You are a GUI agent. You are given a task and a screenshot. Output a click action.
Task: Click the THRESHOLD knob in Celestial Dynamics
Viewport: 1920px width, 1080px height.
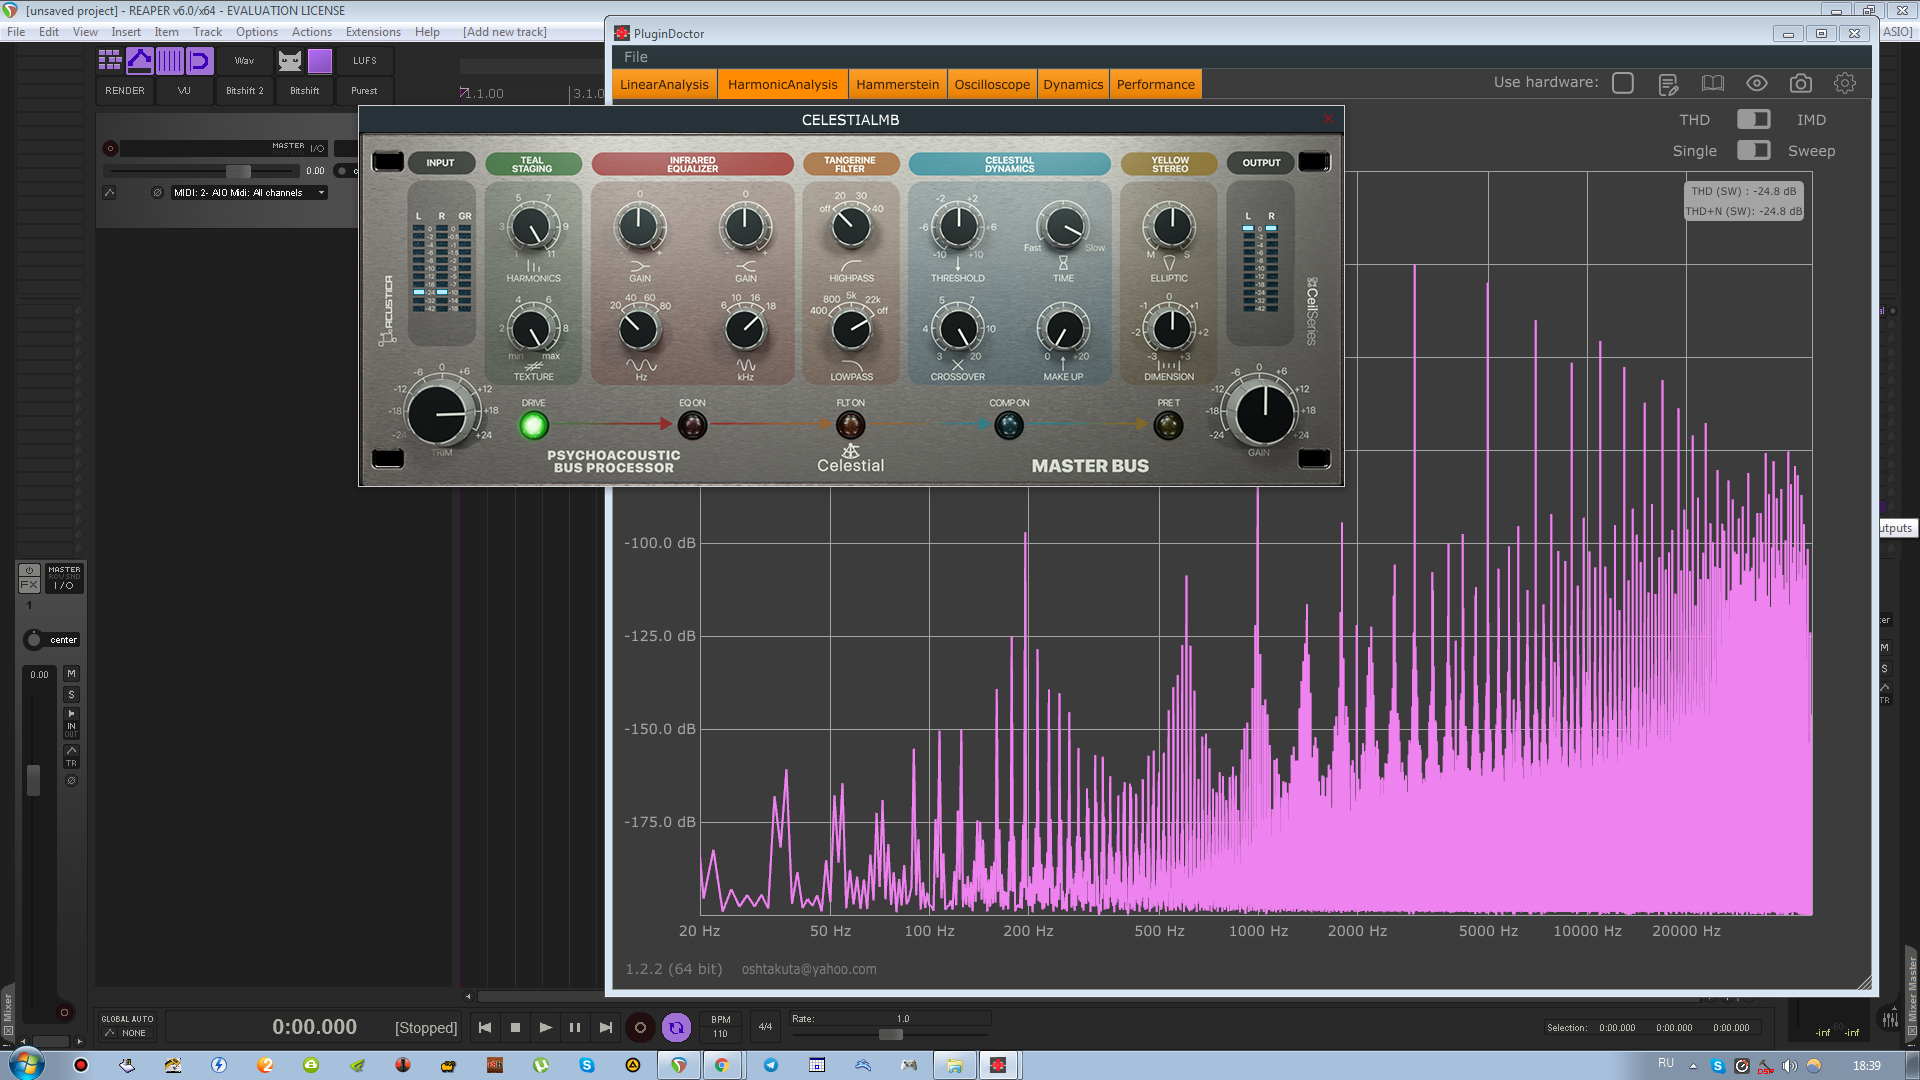coord(957,227)
